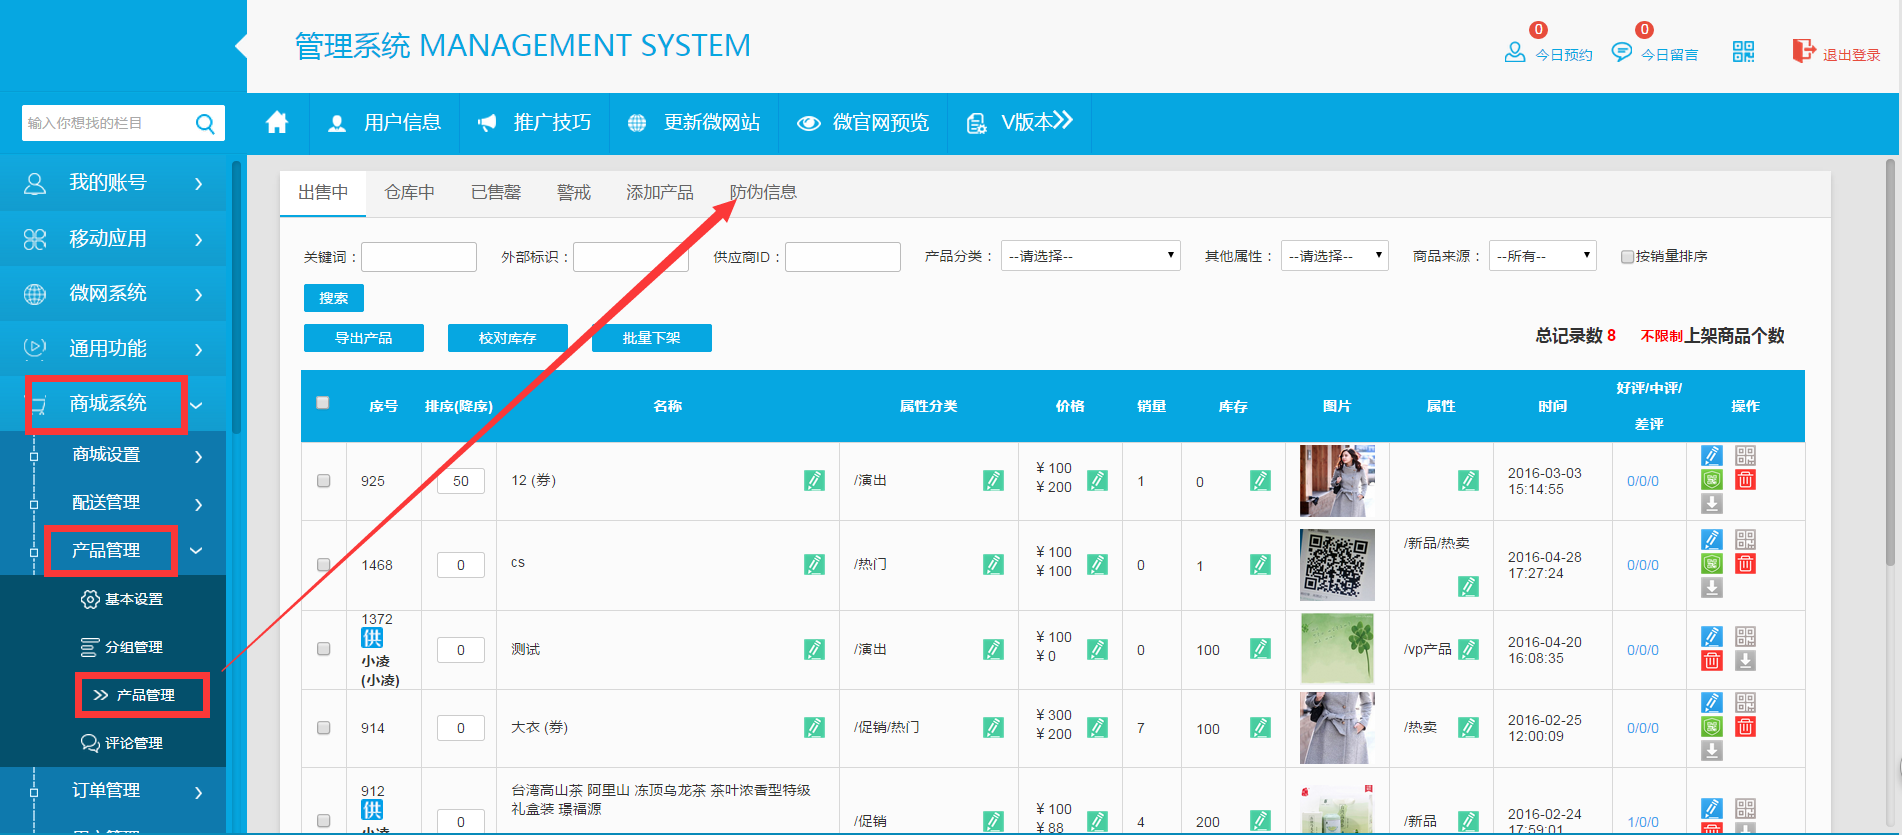1902x835 pixels.
Task: Edit the stock of the 测试 product
Action: (1260, 649)
